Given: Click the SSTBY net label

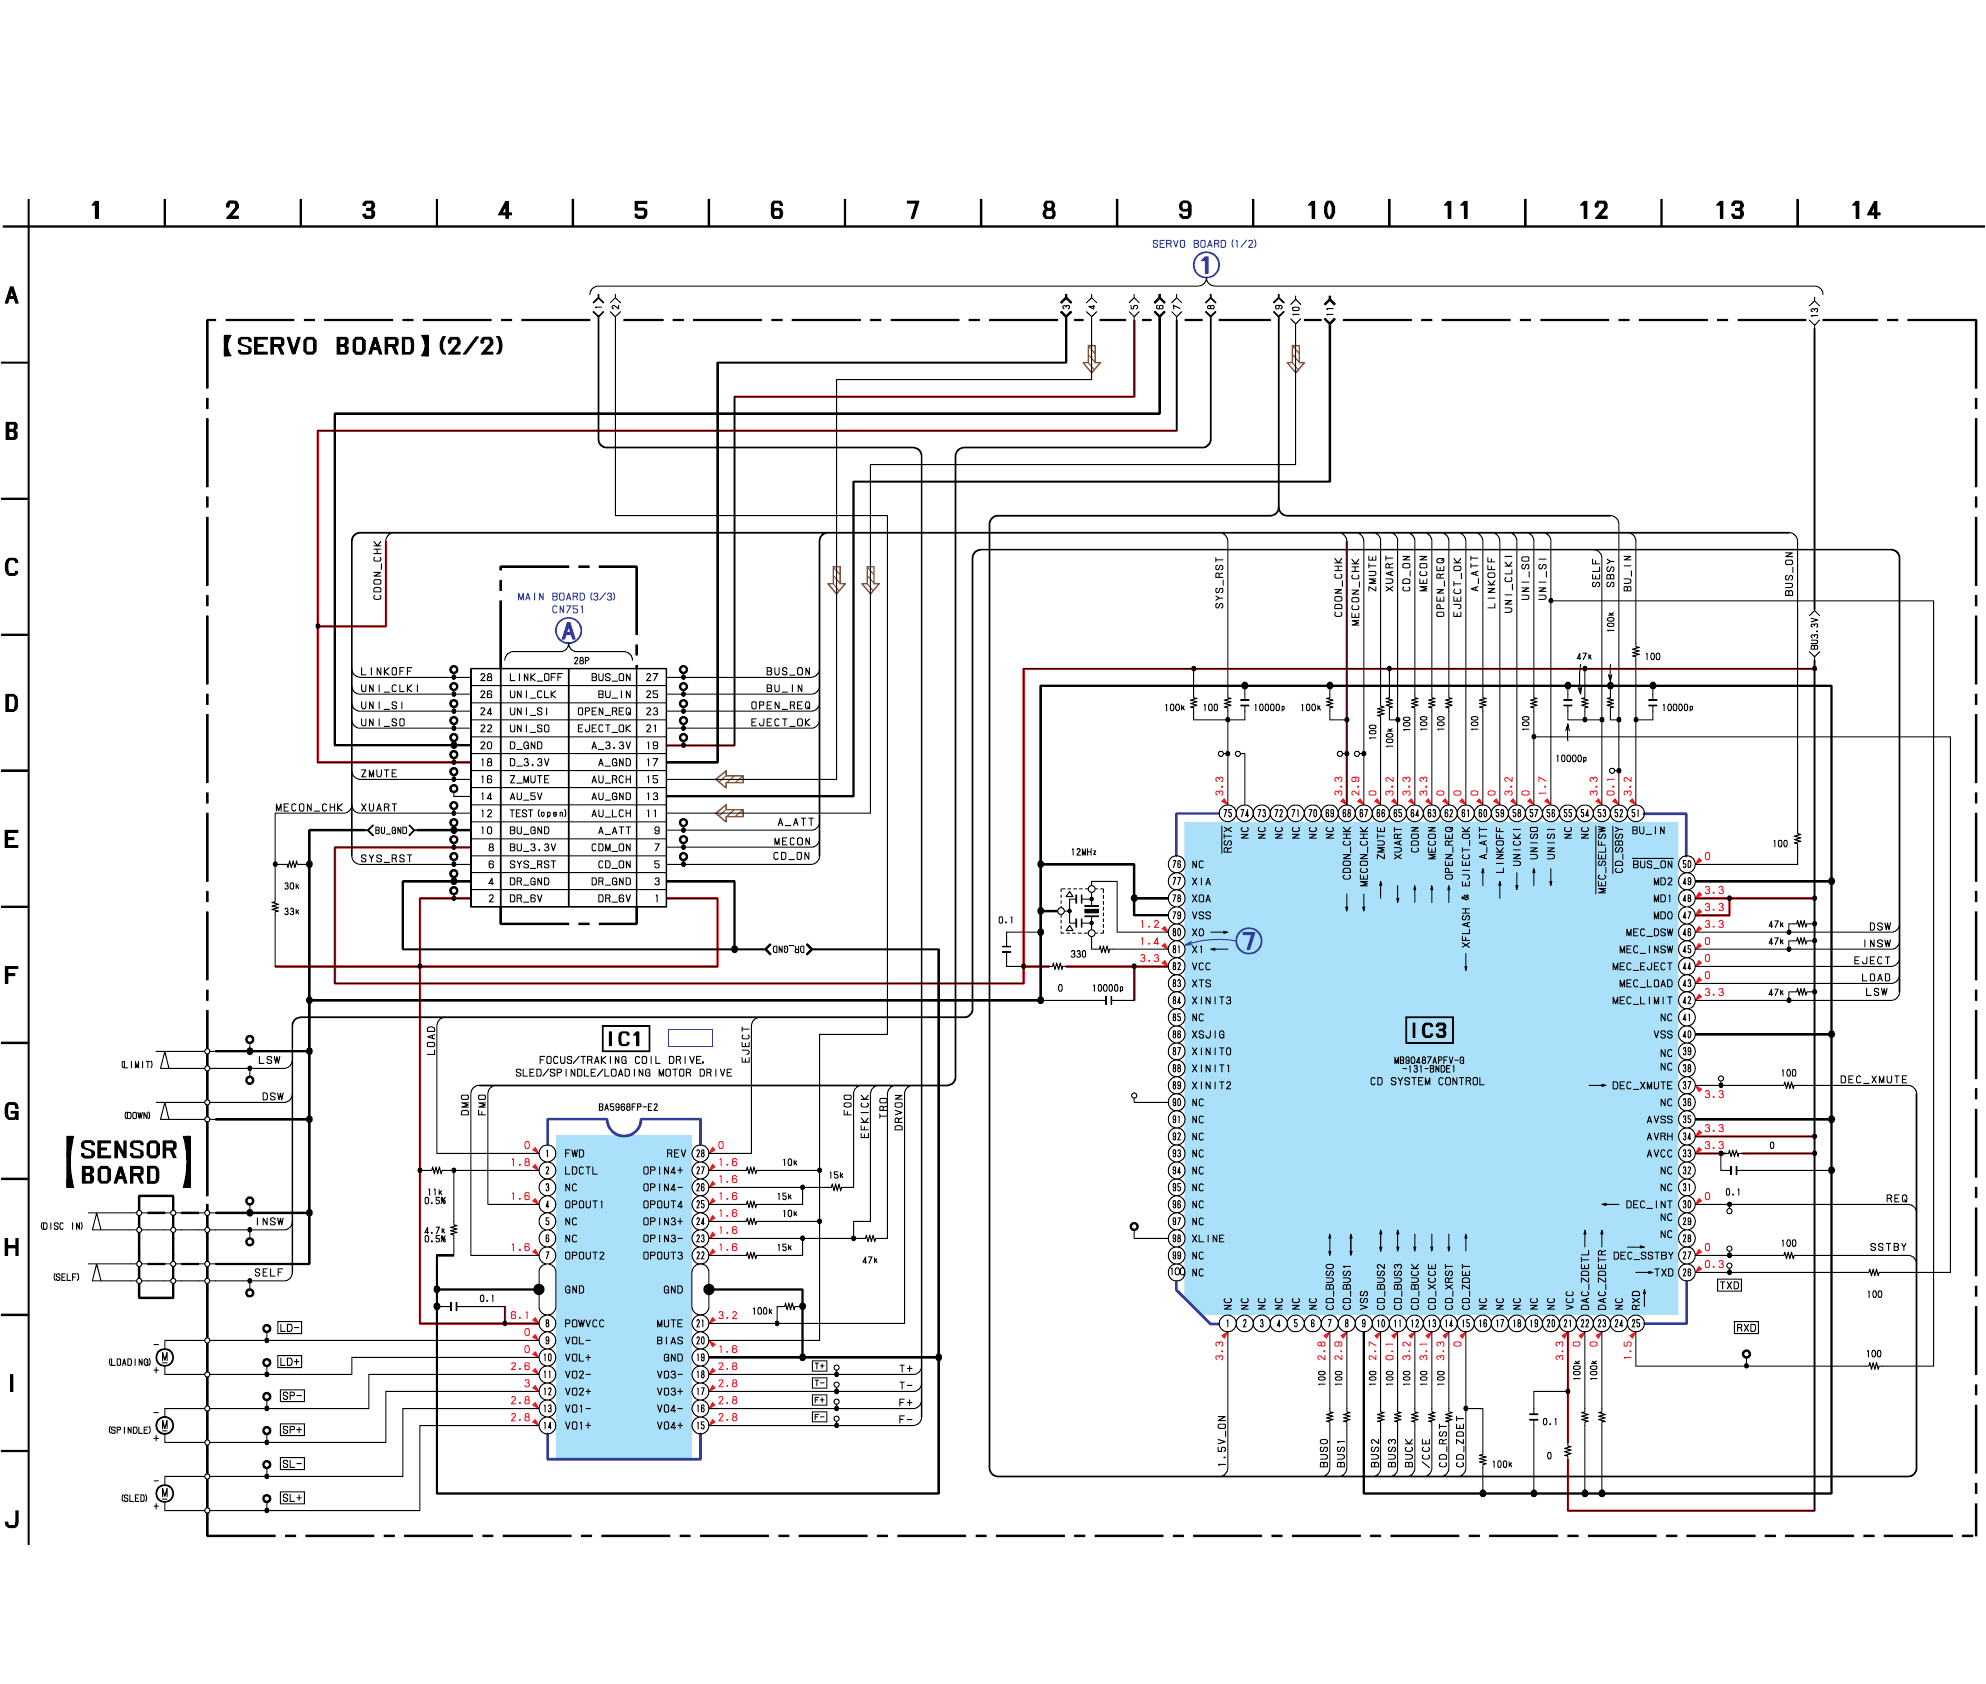Looking at the screenshot, I should click(x=1888, y=1247).
